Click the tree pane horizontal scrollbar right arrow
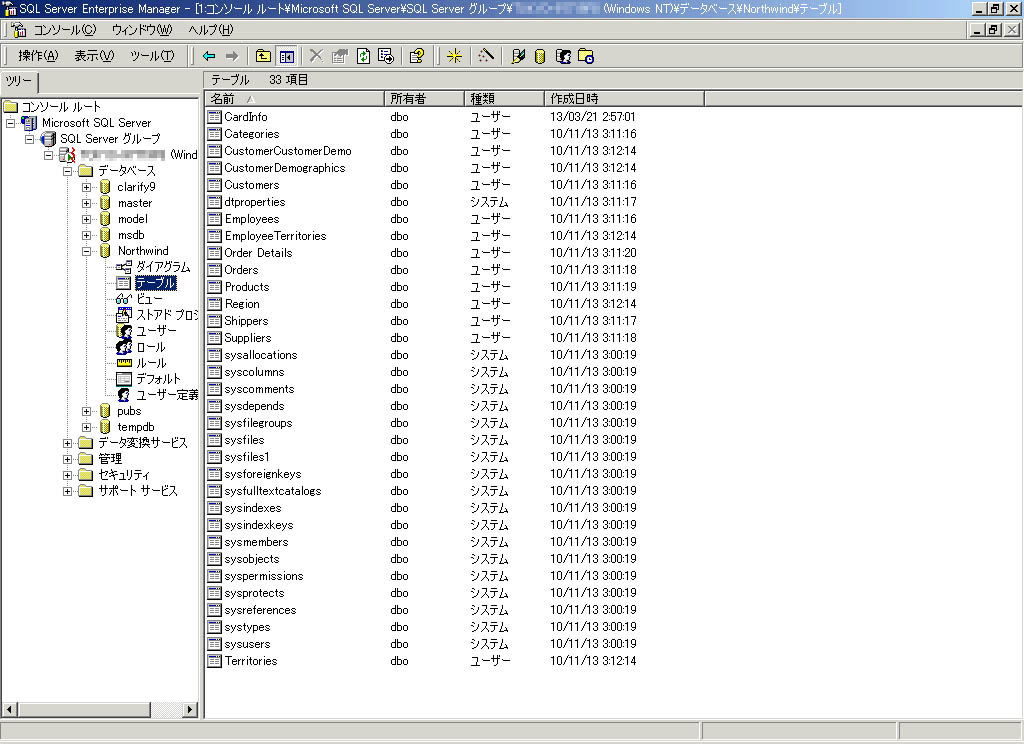 click(x=191, y=709)
